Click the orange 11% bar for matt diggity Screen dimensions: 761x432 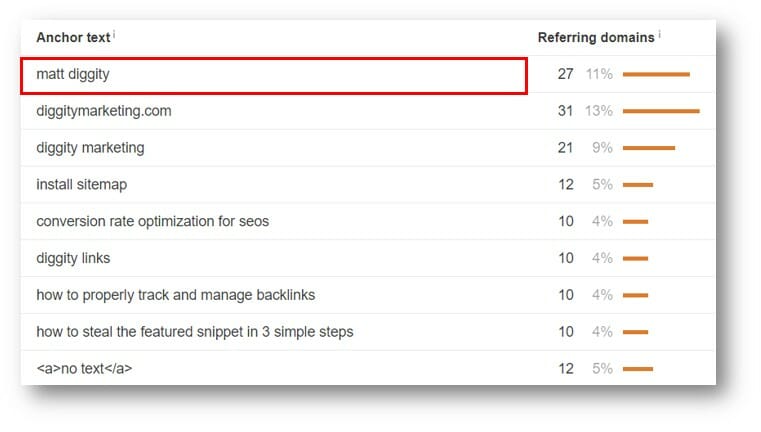click(656, 74)
